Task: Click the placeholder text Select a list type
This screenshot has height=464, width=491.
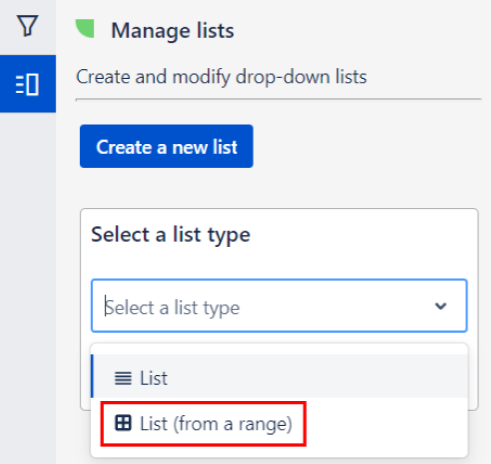Action: 172,307
